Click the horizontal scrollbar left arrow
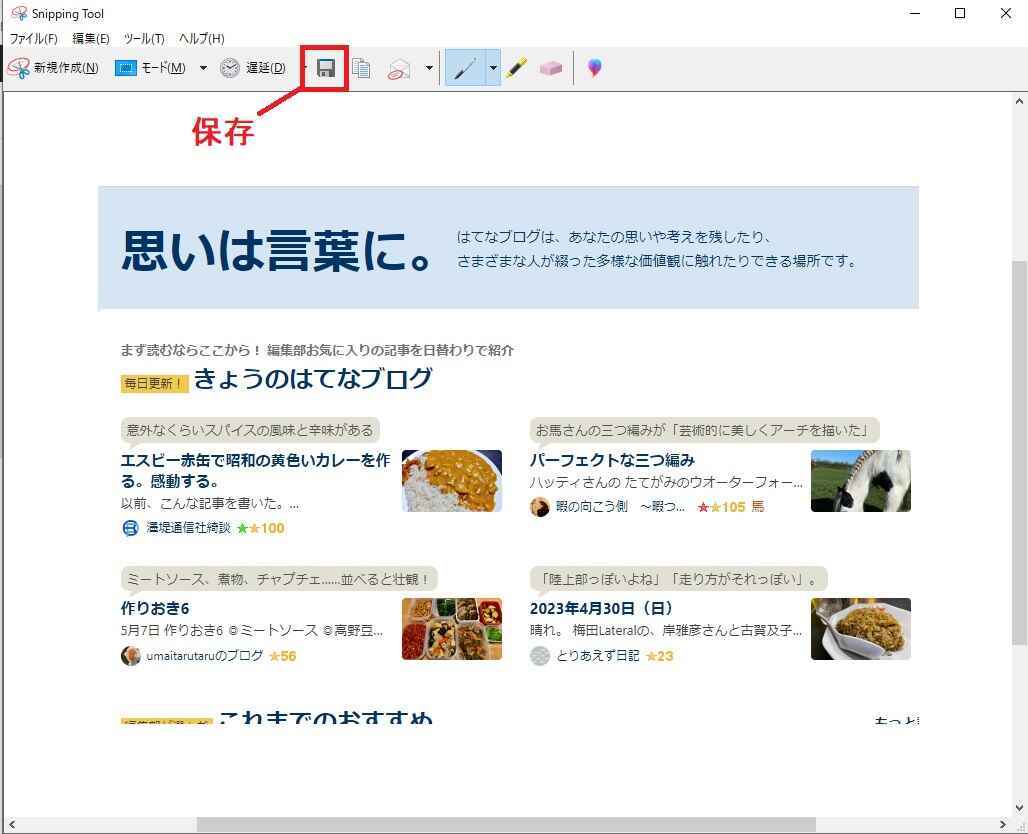This screenshot has width=1028, height=834. click(x=11, y=824)
